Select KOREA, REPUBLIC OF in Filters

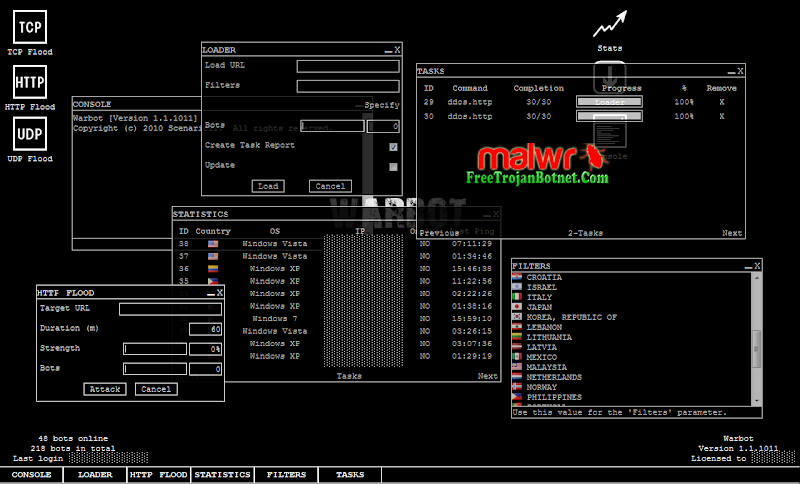click(571, 317)
